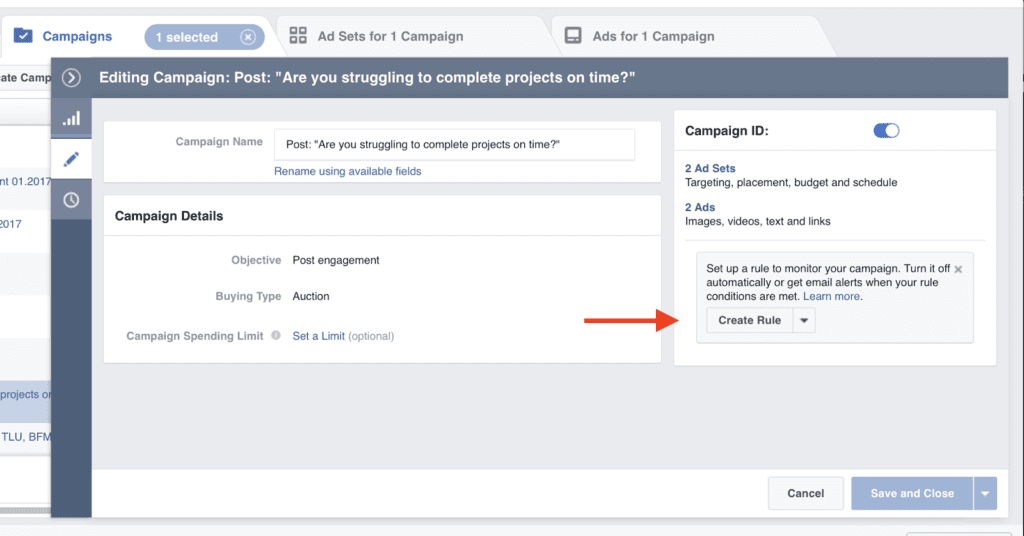Click 'Rename using available fields' link

(x=348, y=171)
